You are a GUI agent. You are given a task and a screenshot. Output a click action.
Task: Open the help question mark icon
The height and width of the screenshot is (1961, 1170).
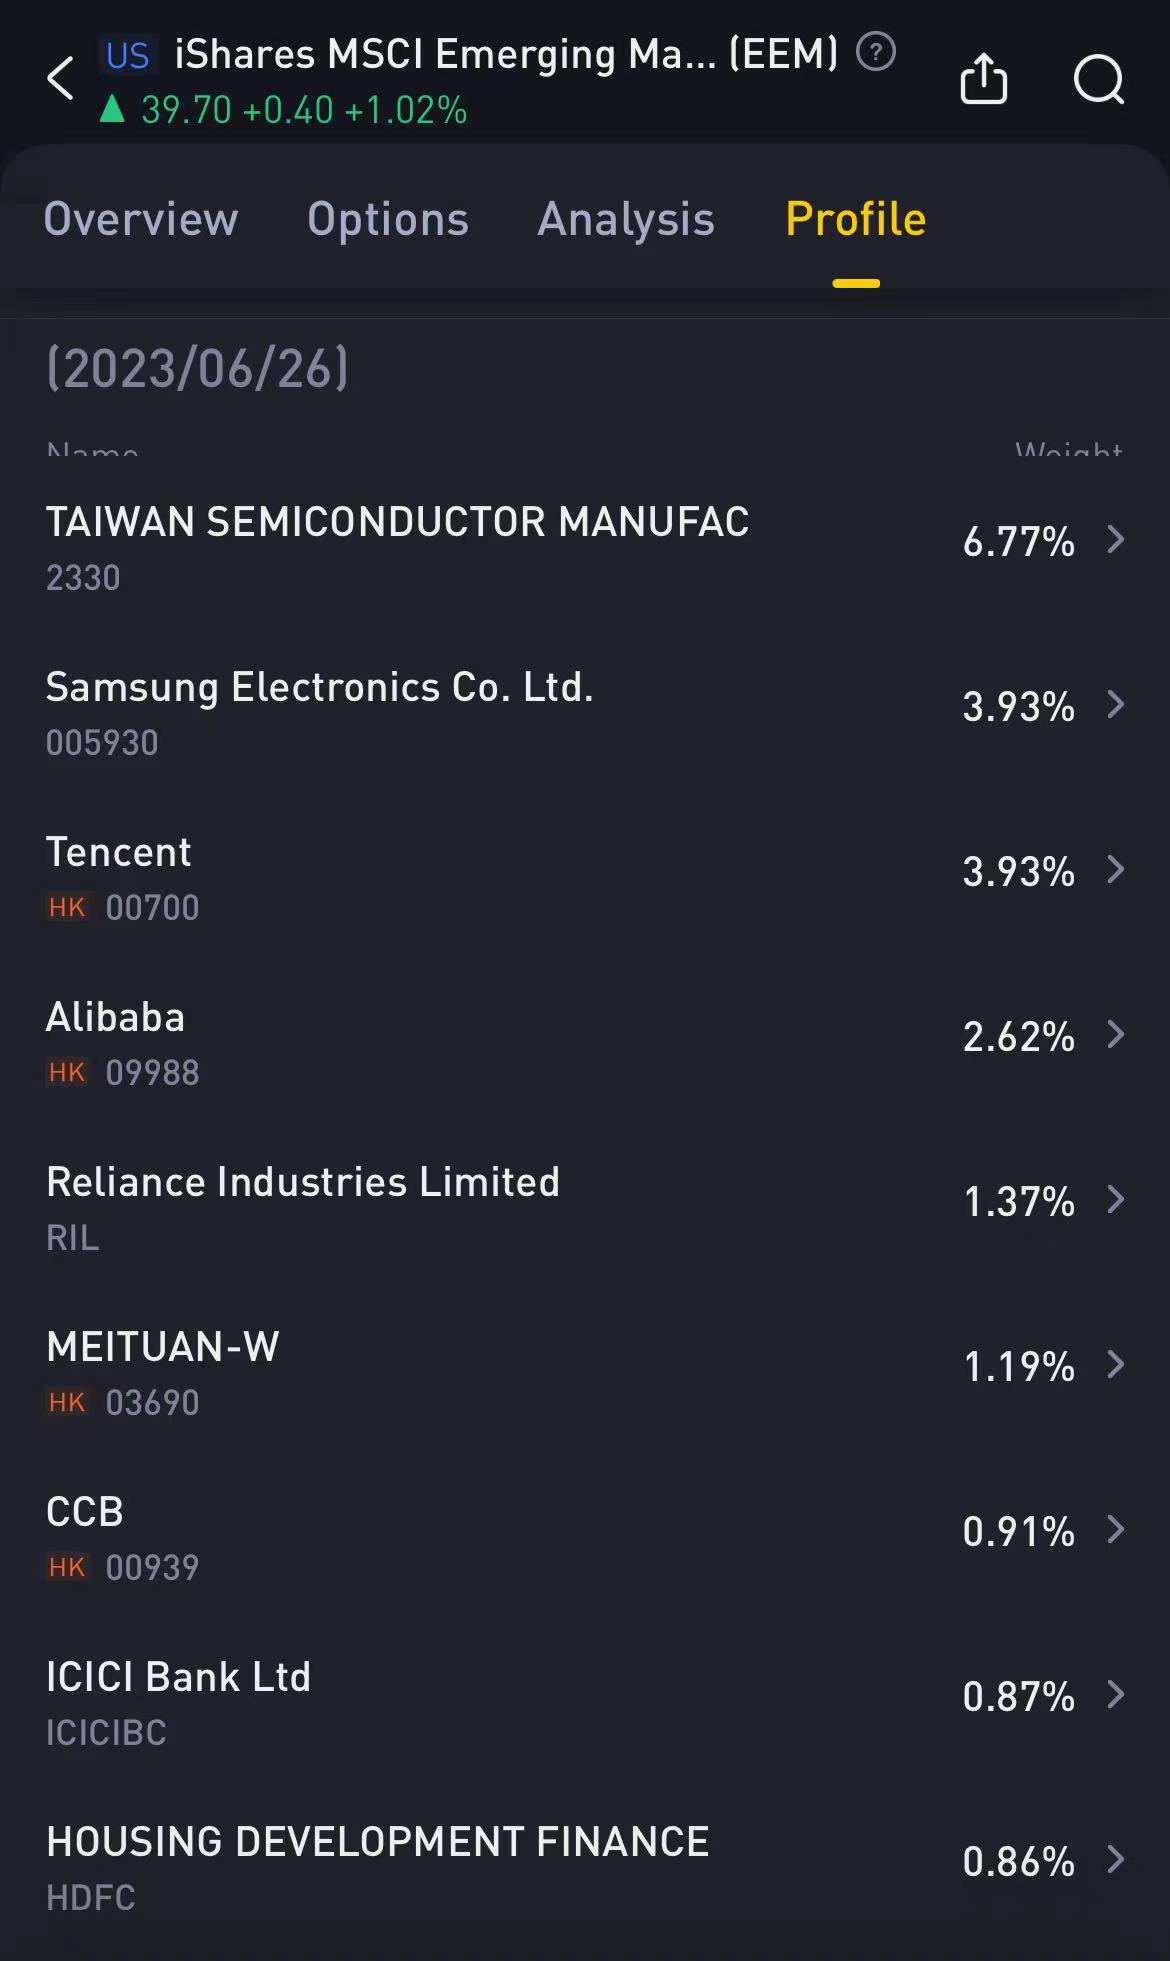pos(876,52)
